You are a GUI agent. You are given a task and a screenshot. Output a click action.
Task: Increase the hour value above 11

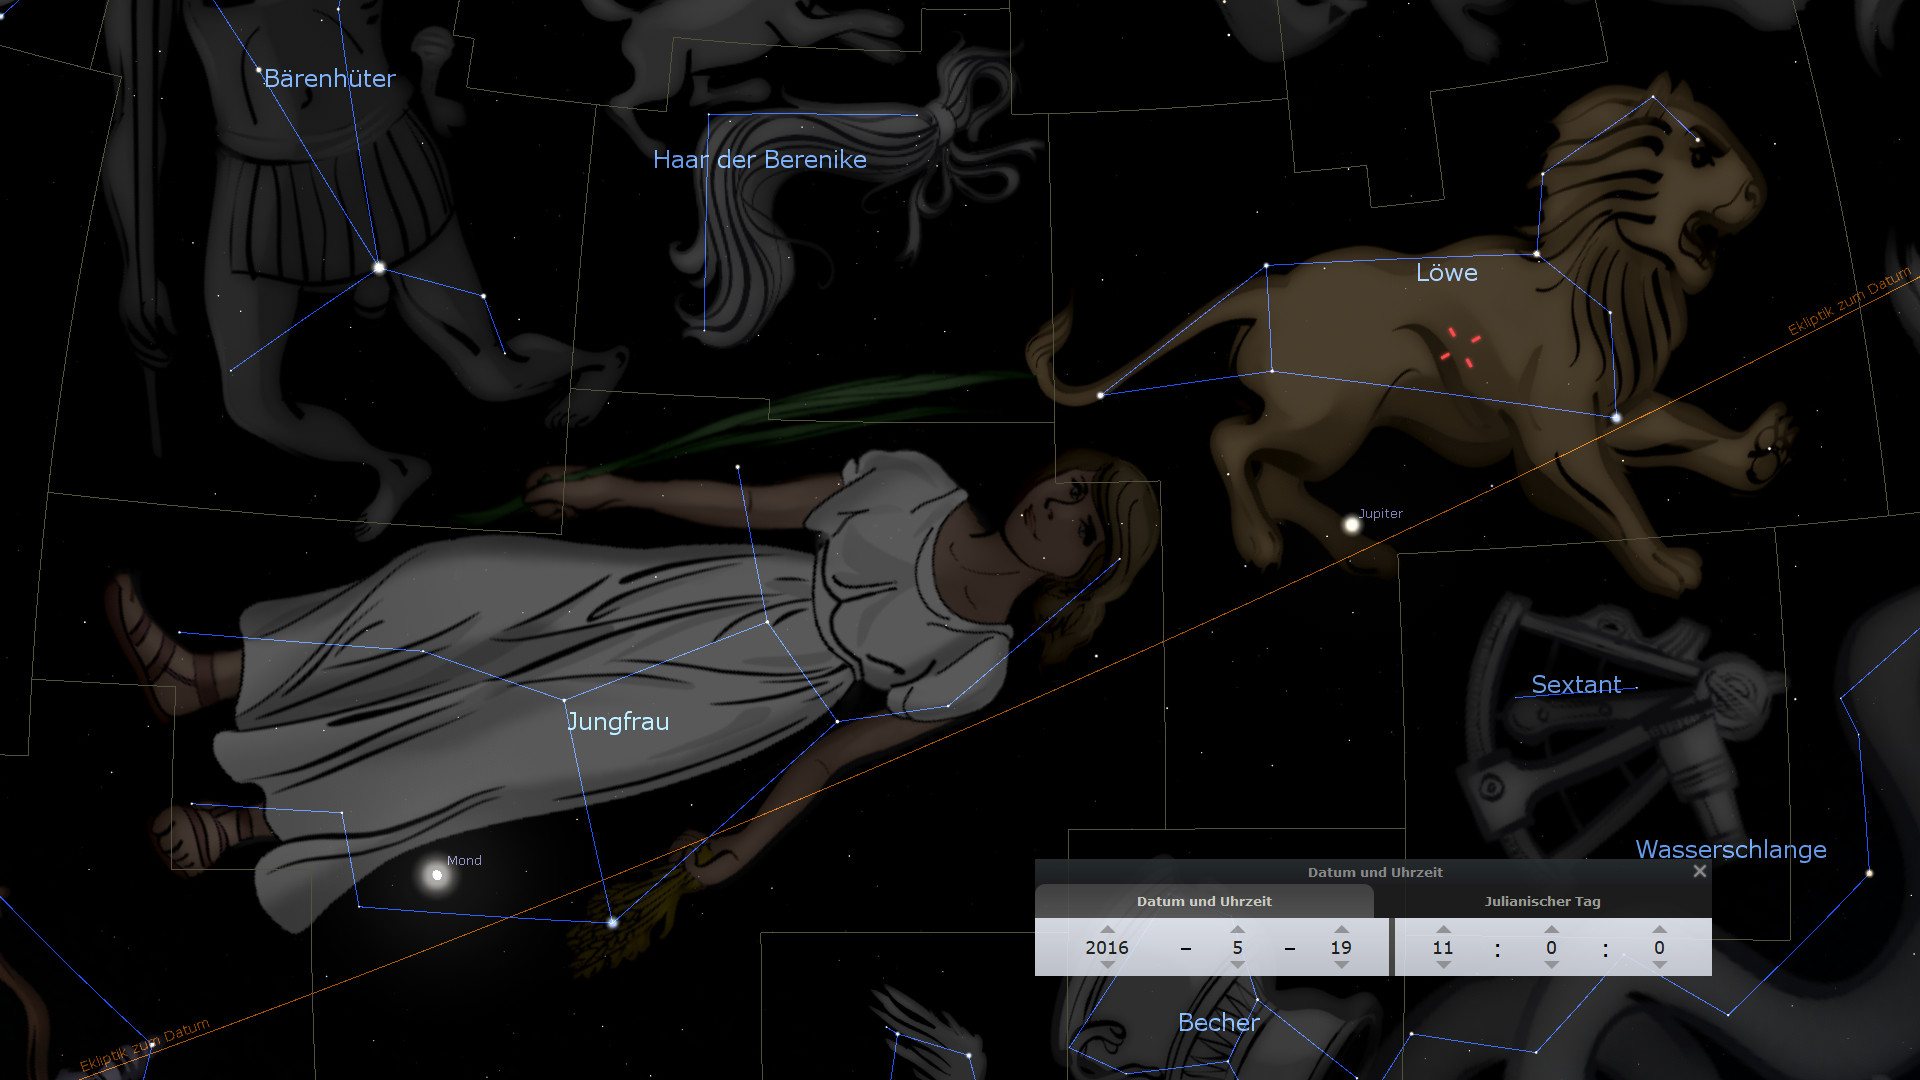click(x=1443, y=930)
